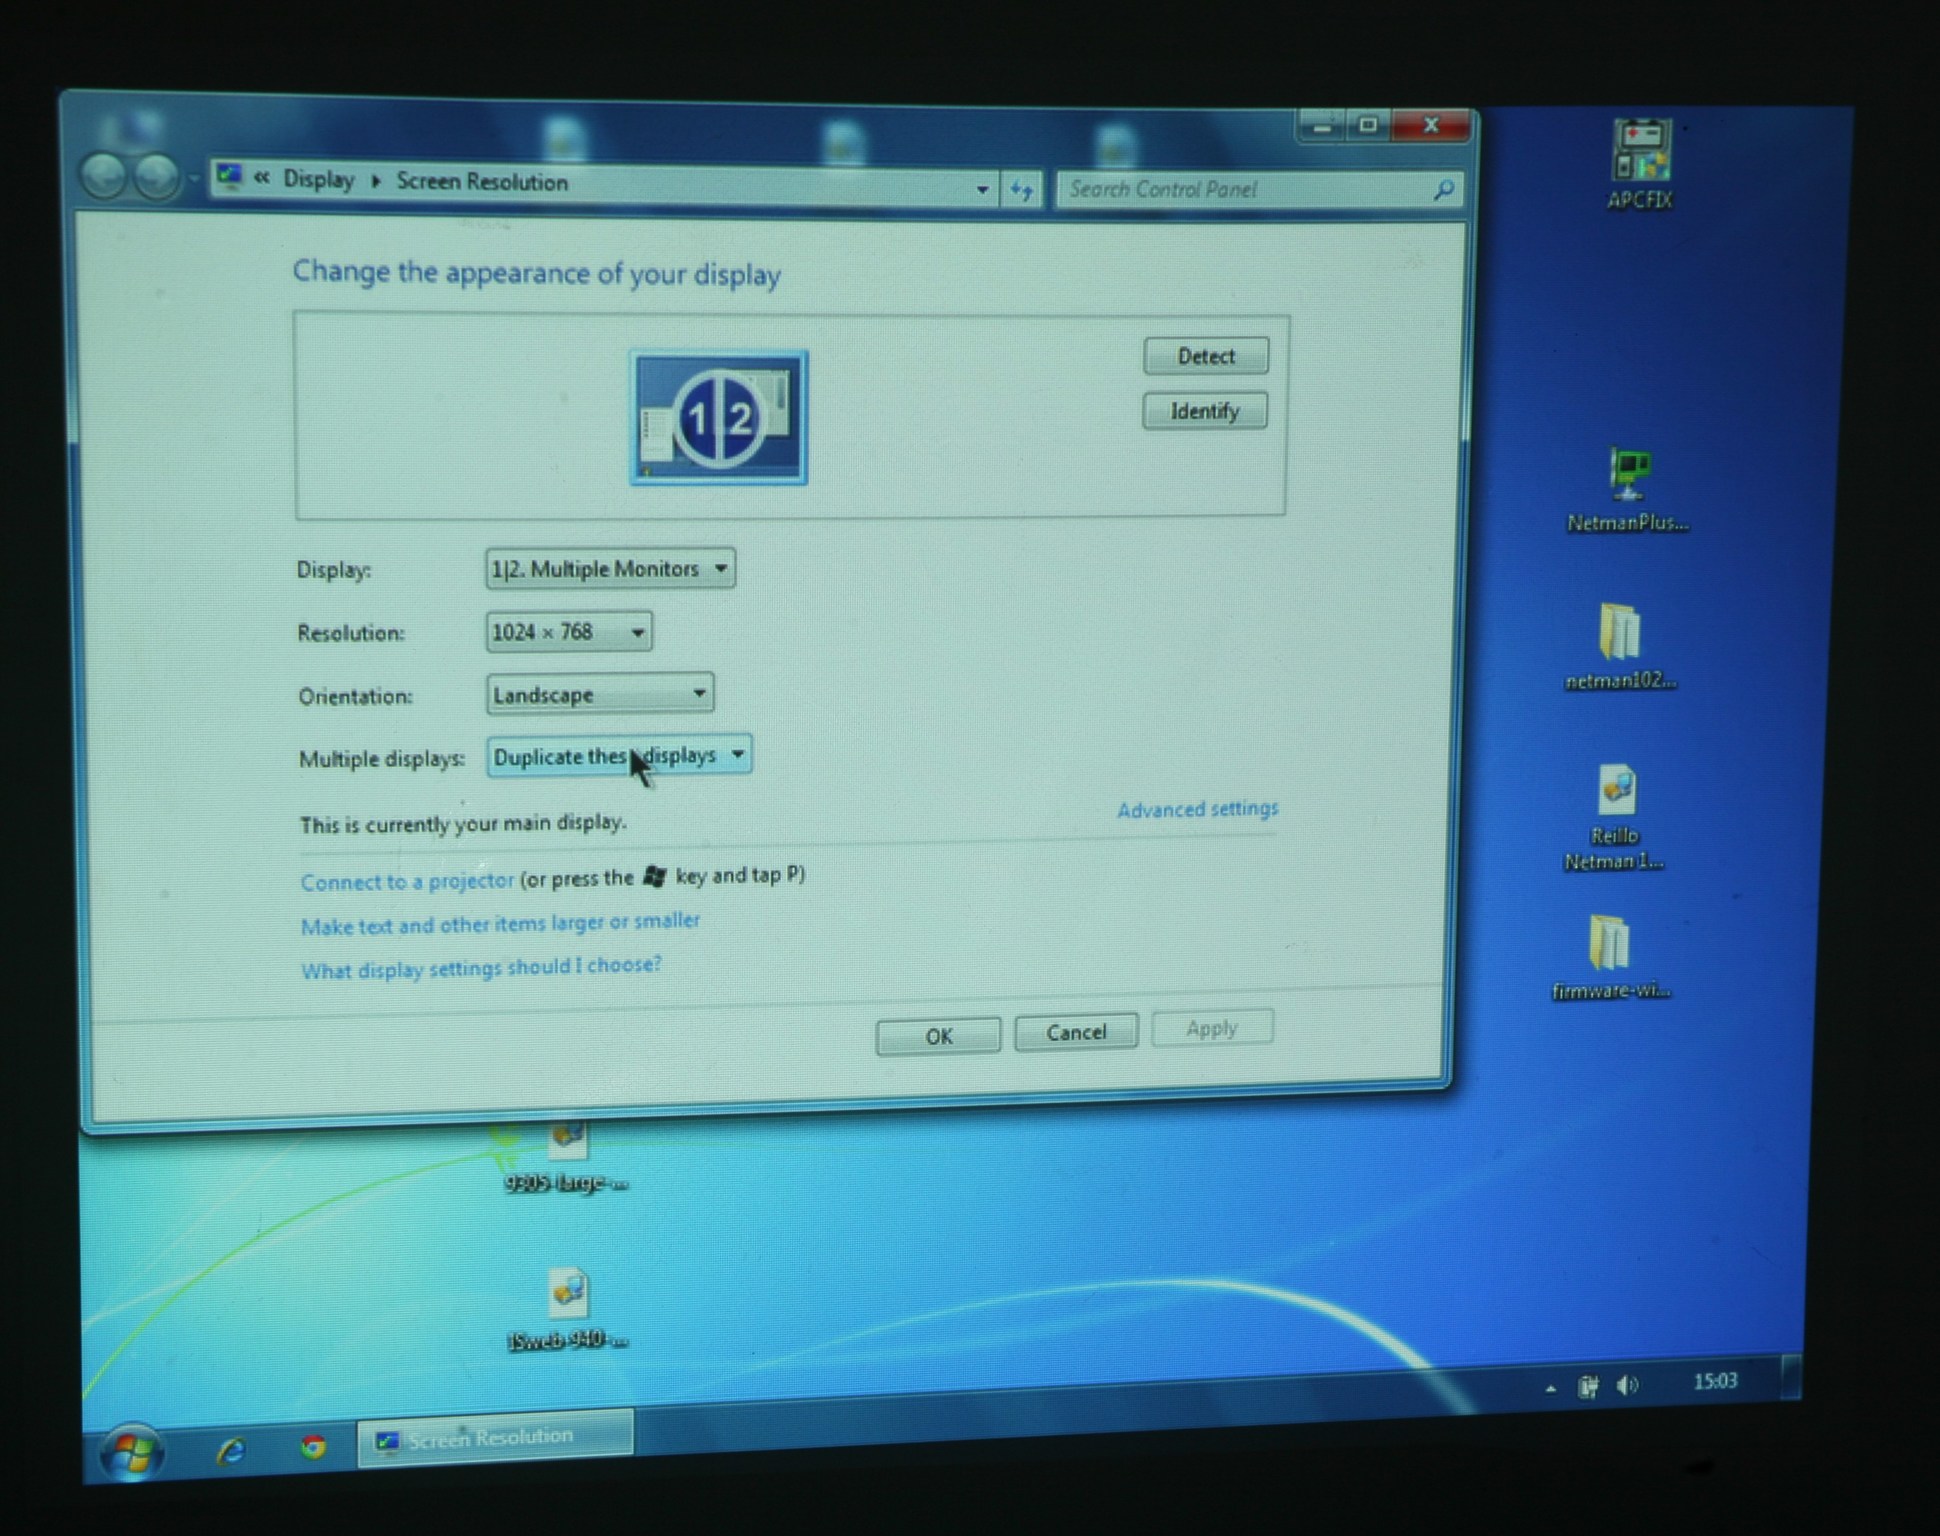Click the Screen Resolution breadcrumb
This screenshot has width=1940, height=1536.
pyautogui.click(x=482, y=182)
